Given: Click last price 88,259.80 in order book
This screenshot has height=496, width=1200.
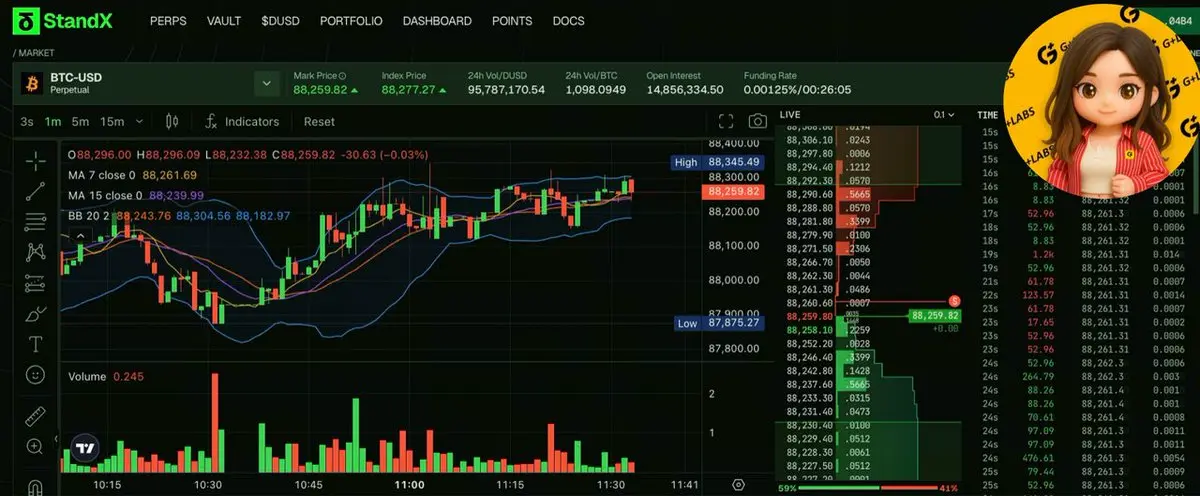Looking at the screenshot, I should [x=810, y=315].
